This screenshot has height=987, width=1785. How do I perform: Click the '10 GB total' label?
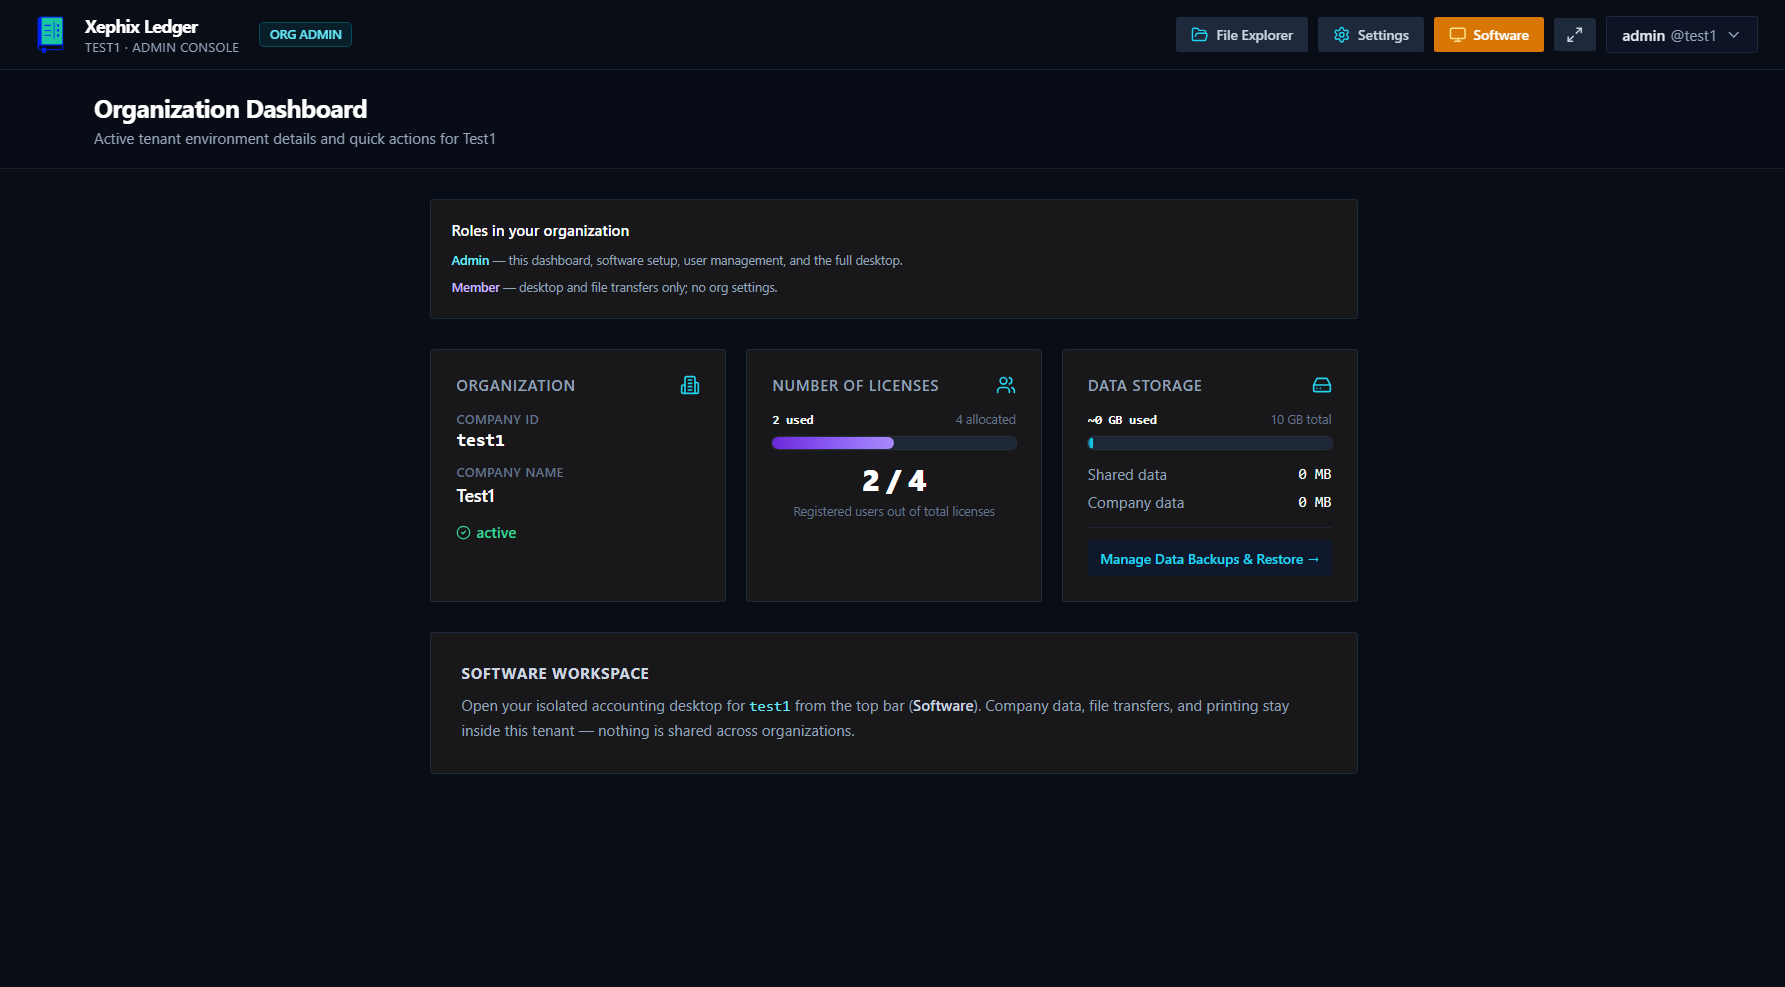pyautogui.click(x=1301, y=419)
